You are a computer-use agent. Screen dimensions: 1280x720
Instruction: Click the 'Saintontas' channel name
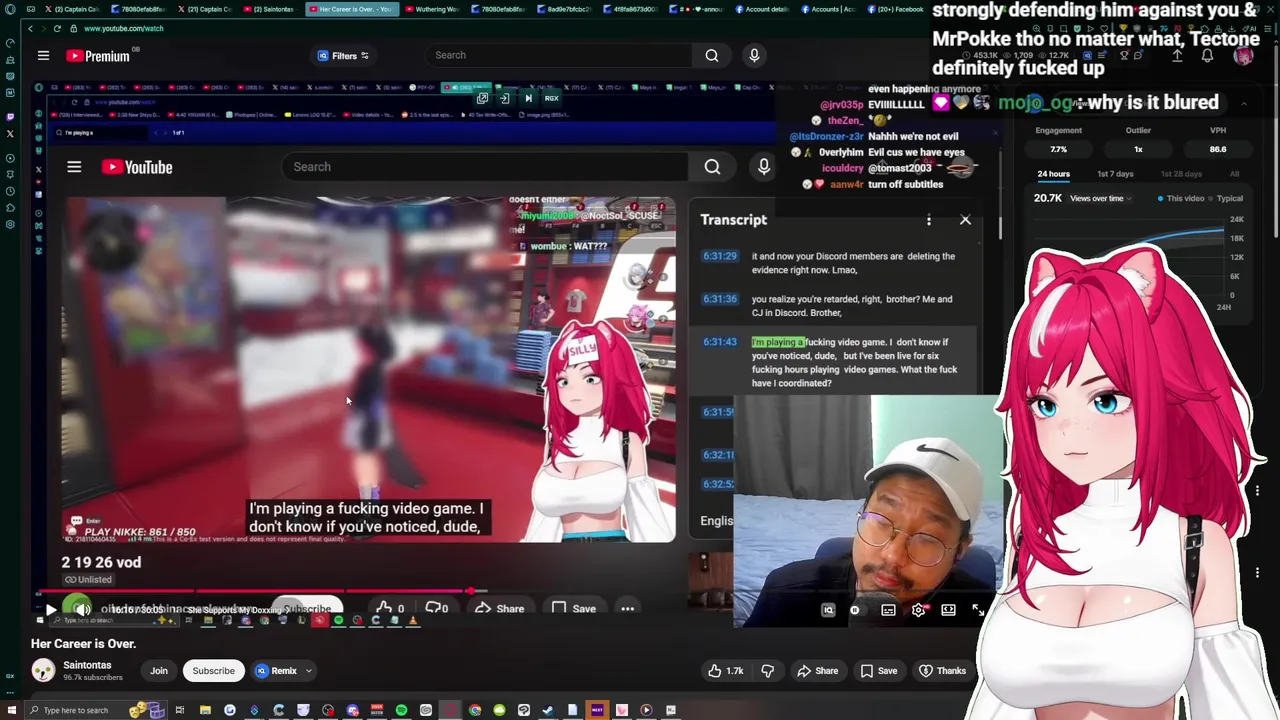87,665
